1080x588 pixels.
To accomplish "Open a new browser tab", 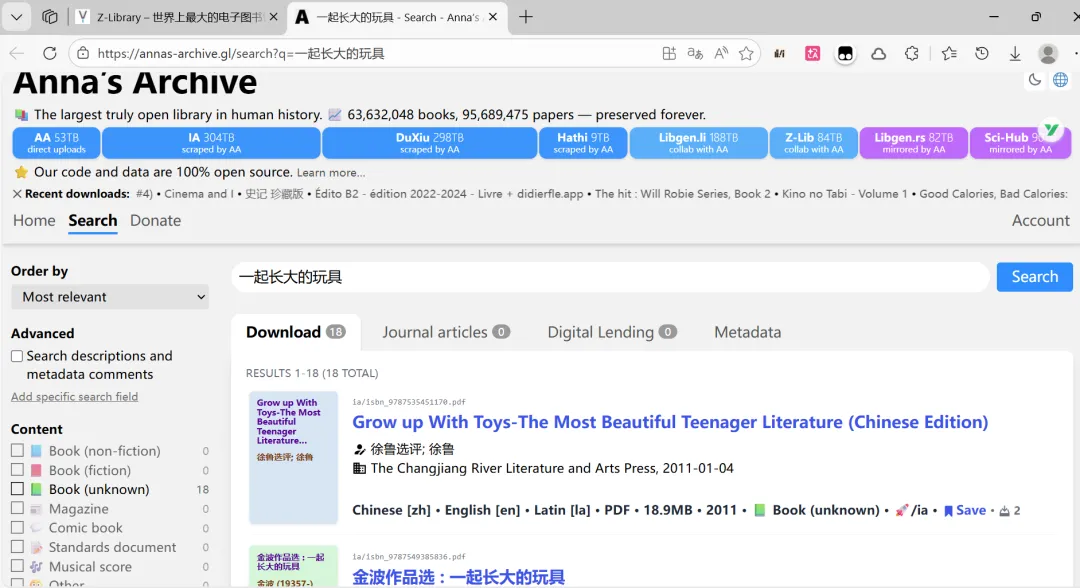I will [x=526, y=17].
